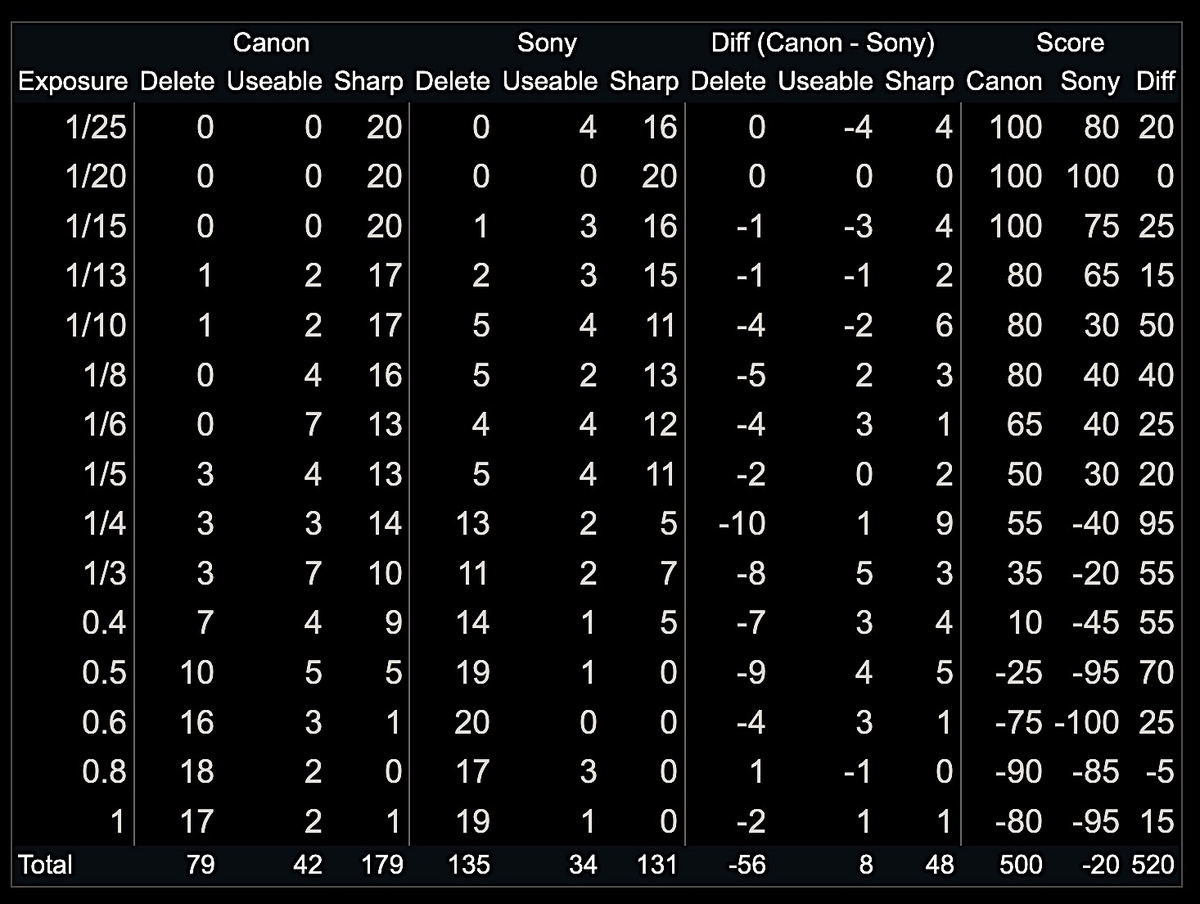Click the Sony score '65' in 1/13 row
This screenshot has height=904, width=1200.
point(1100,275)
